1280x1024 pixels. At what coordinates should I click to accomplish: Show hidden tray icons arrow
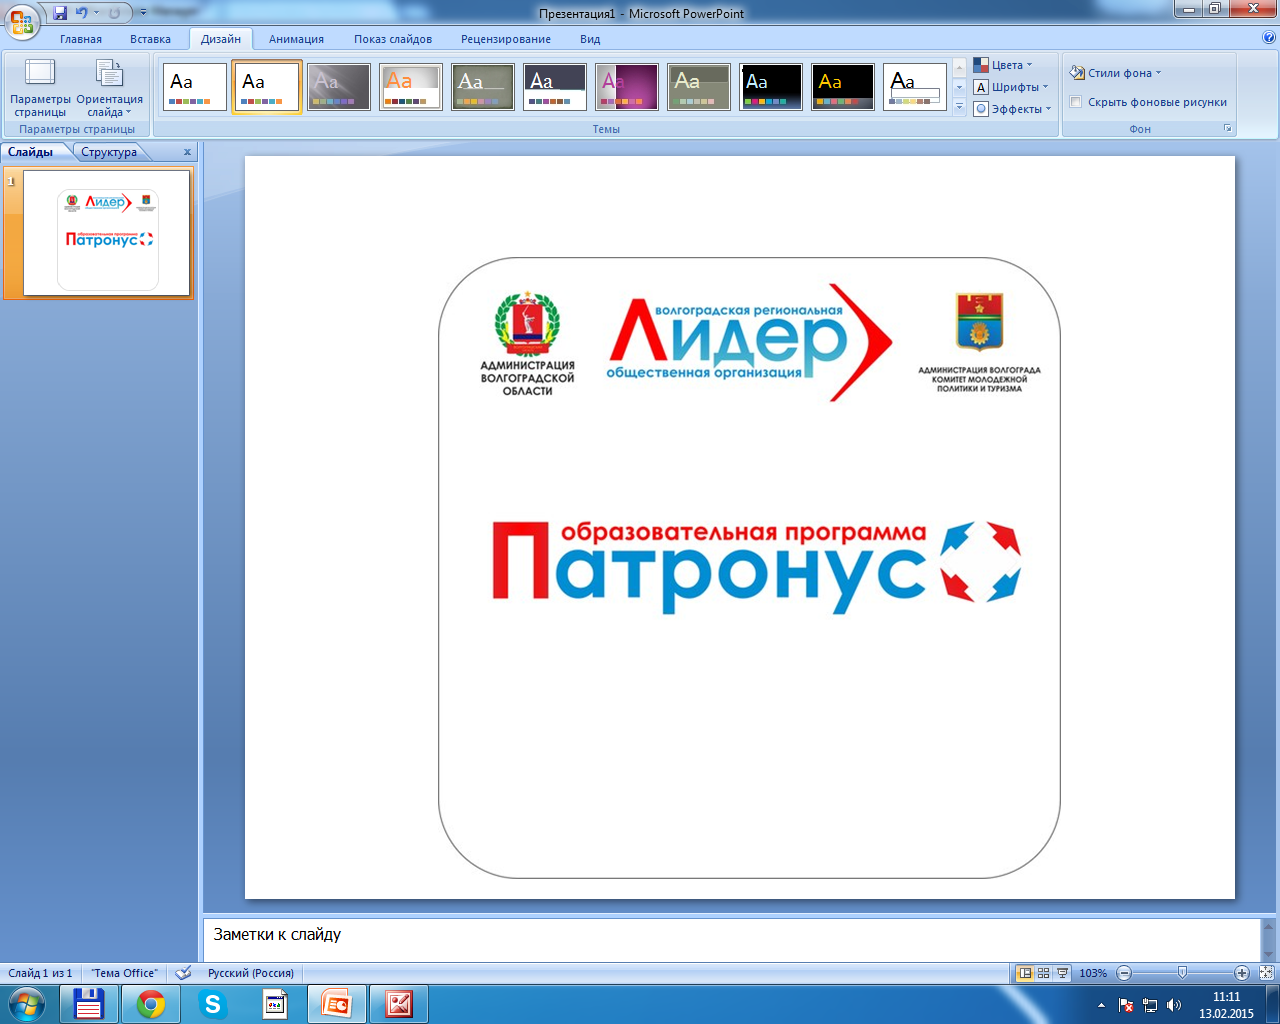coord(1101,1005)
